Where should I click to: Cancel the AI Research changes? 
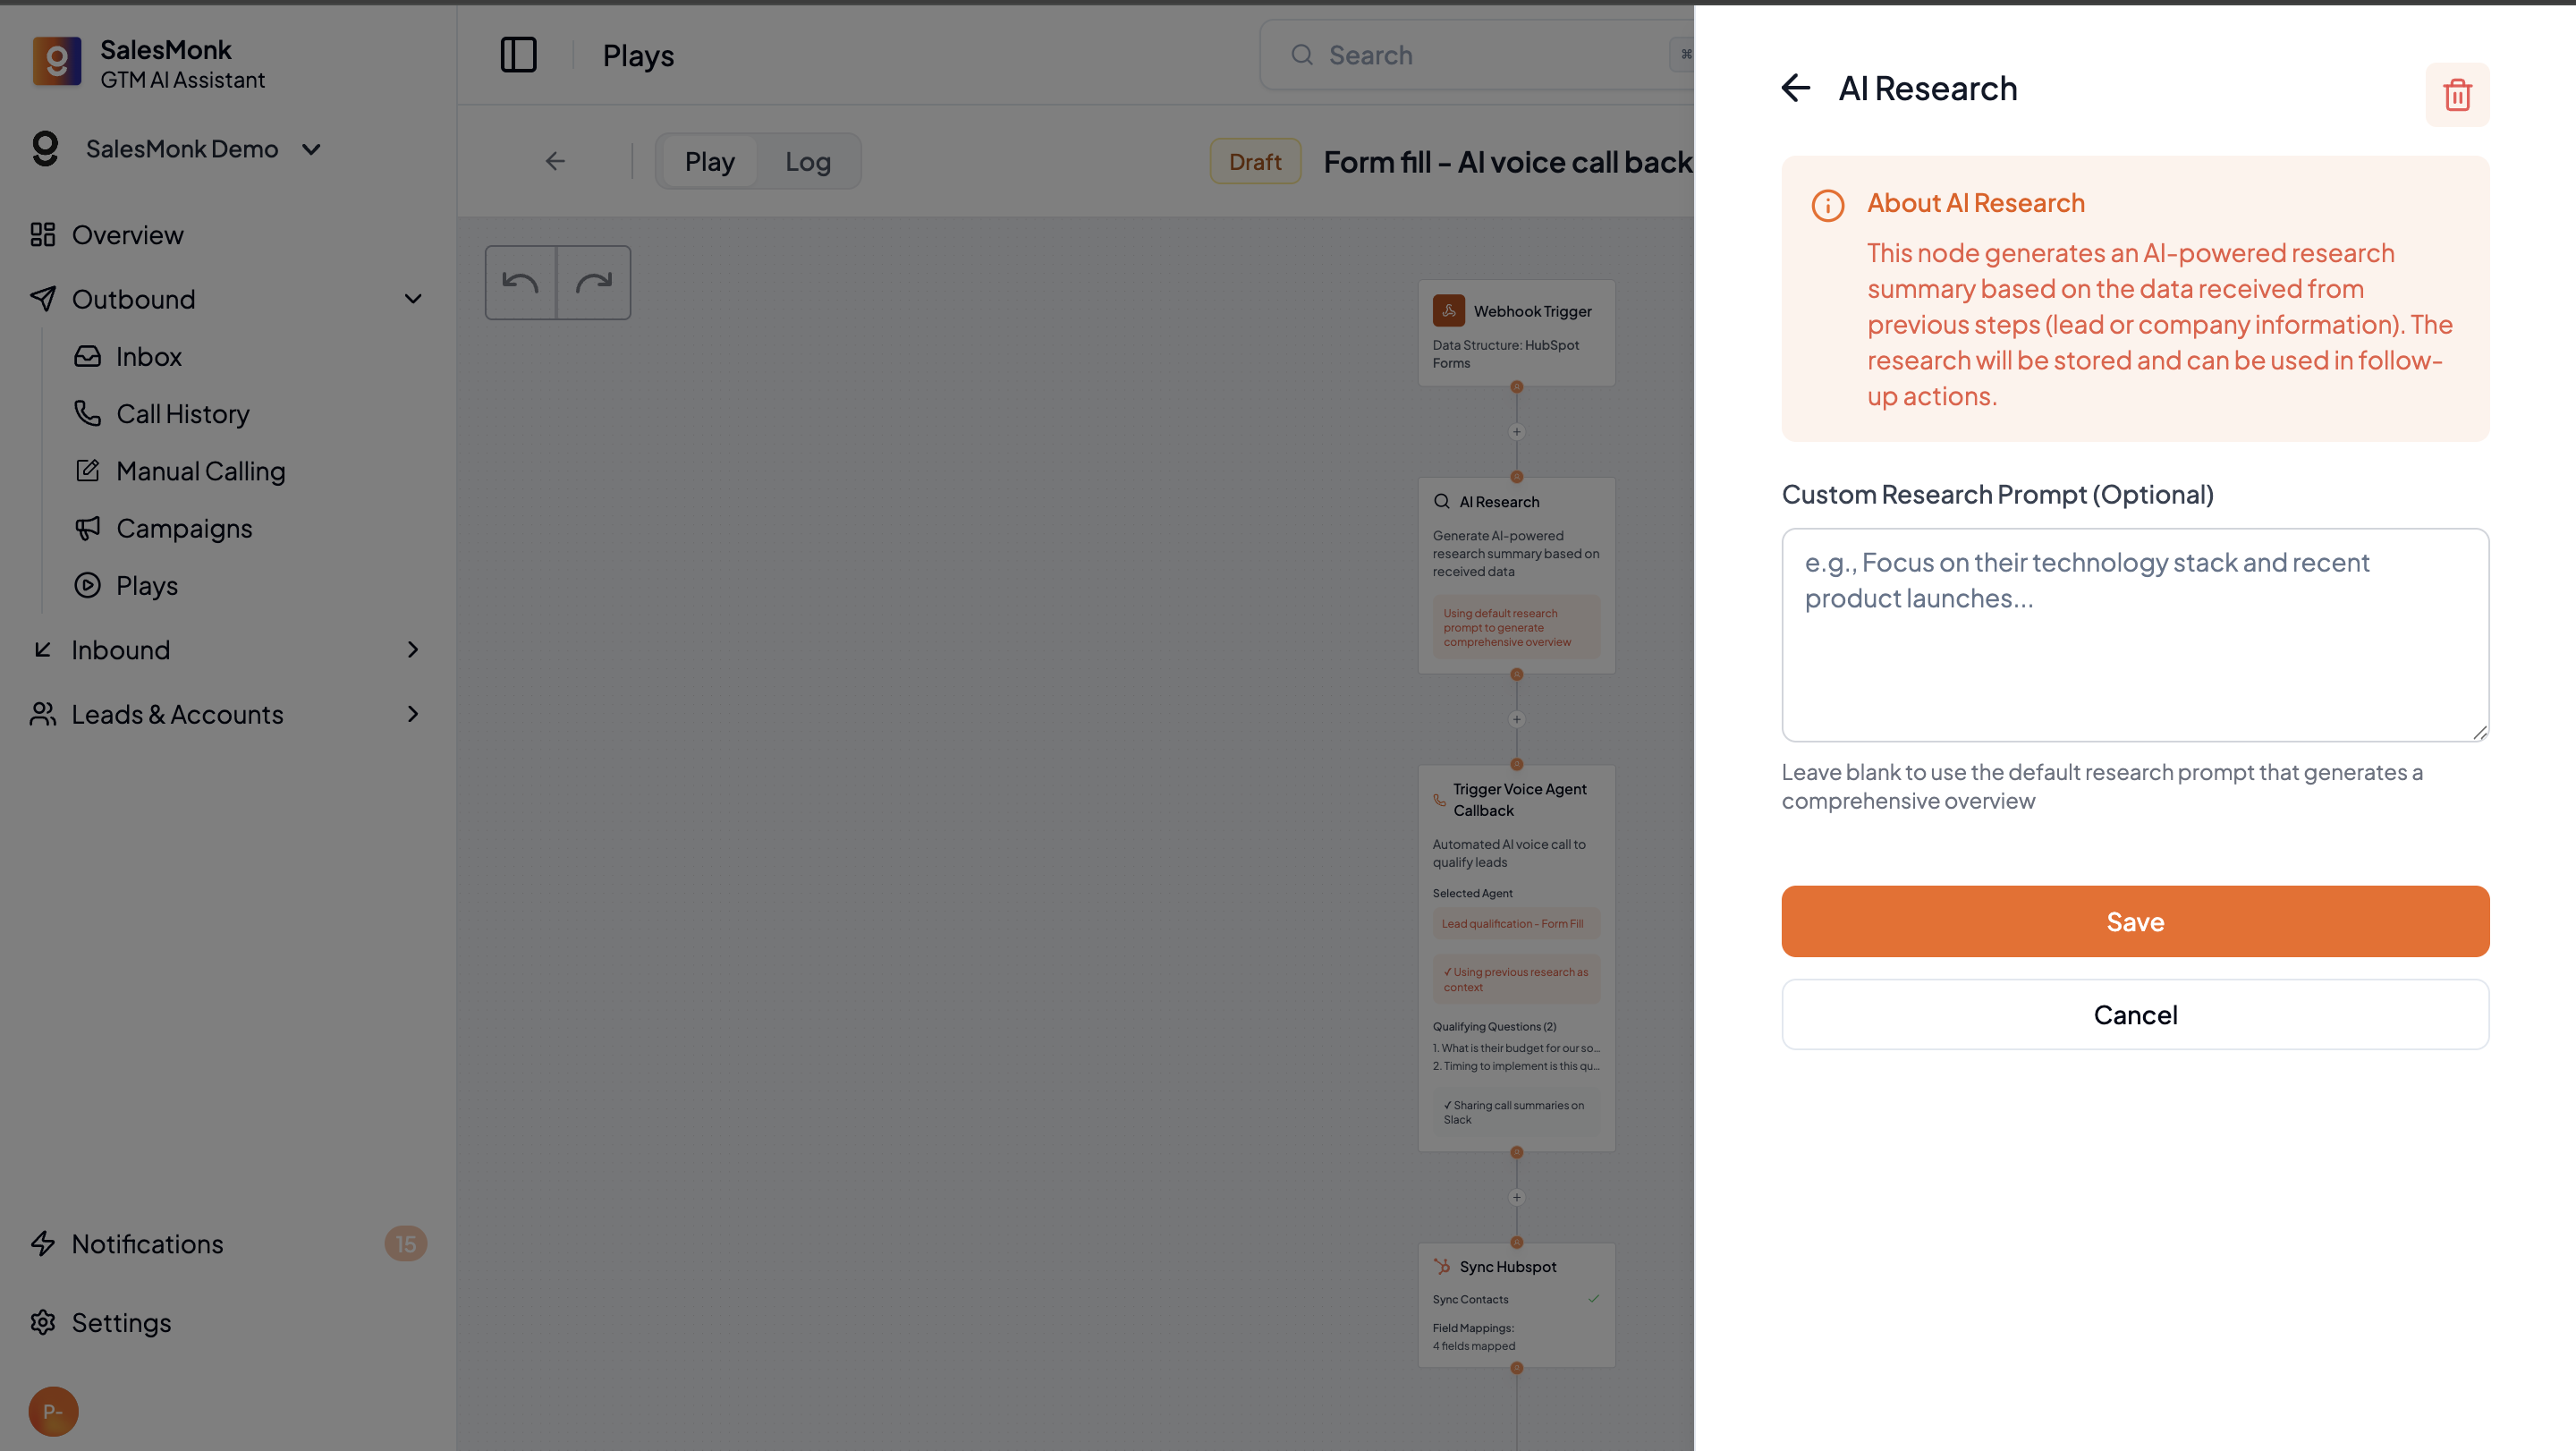2134,1014
